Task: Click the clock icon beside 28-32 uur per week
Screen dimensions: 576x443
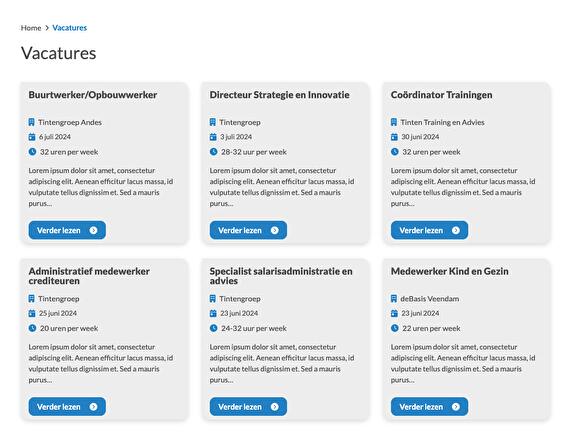Action: tap(213, 151)
